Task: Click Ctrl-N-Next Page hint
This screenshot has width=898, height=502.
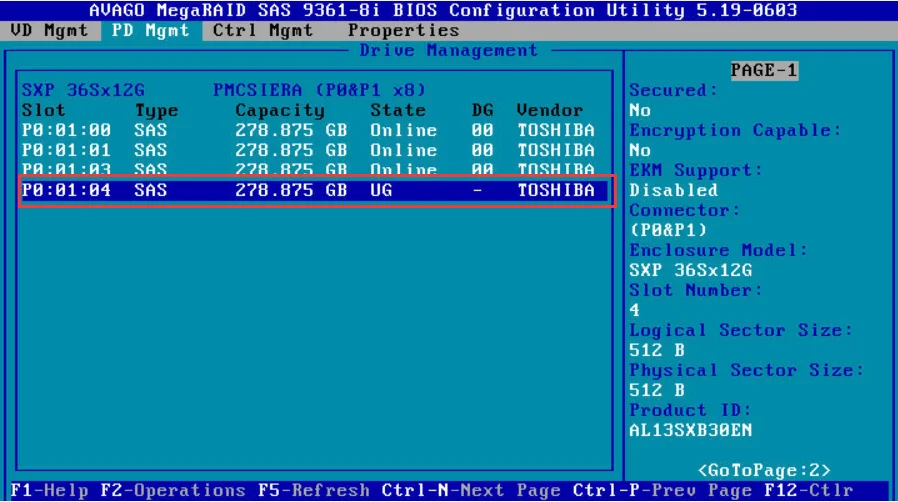Action: (471, 491)
